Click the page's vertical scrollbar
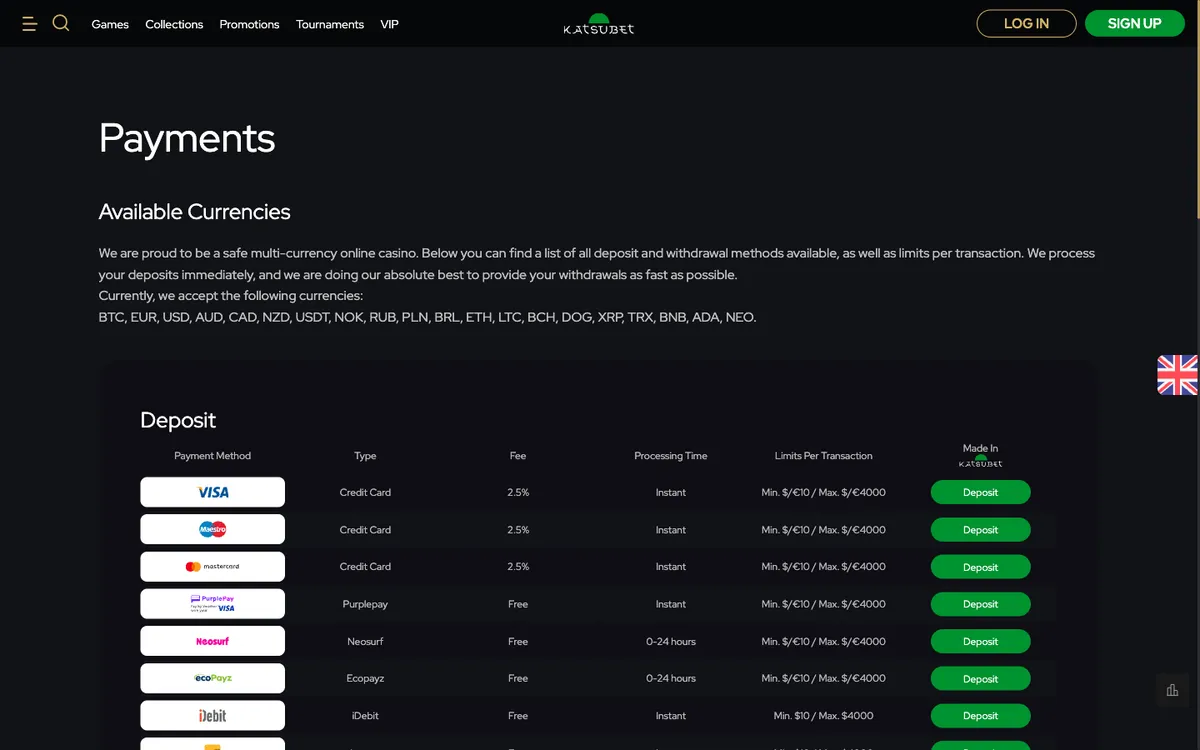The width and height of the screenshot is (1200, 750). coord(1196,110)
